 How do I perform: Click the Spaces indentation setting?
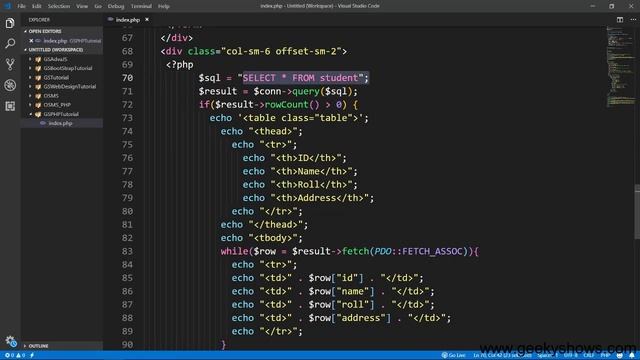coord(548,356)
